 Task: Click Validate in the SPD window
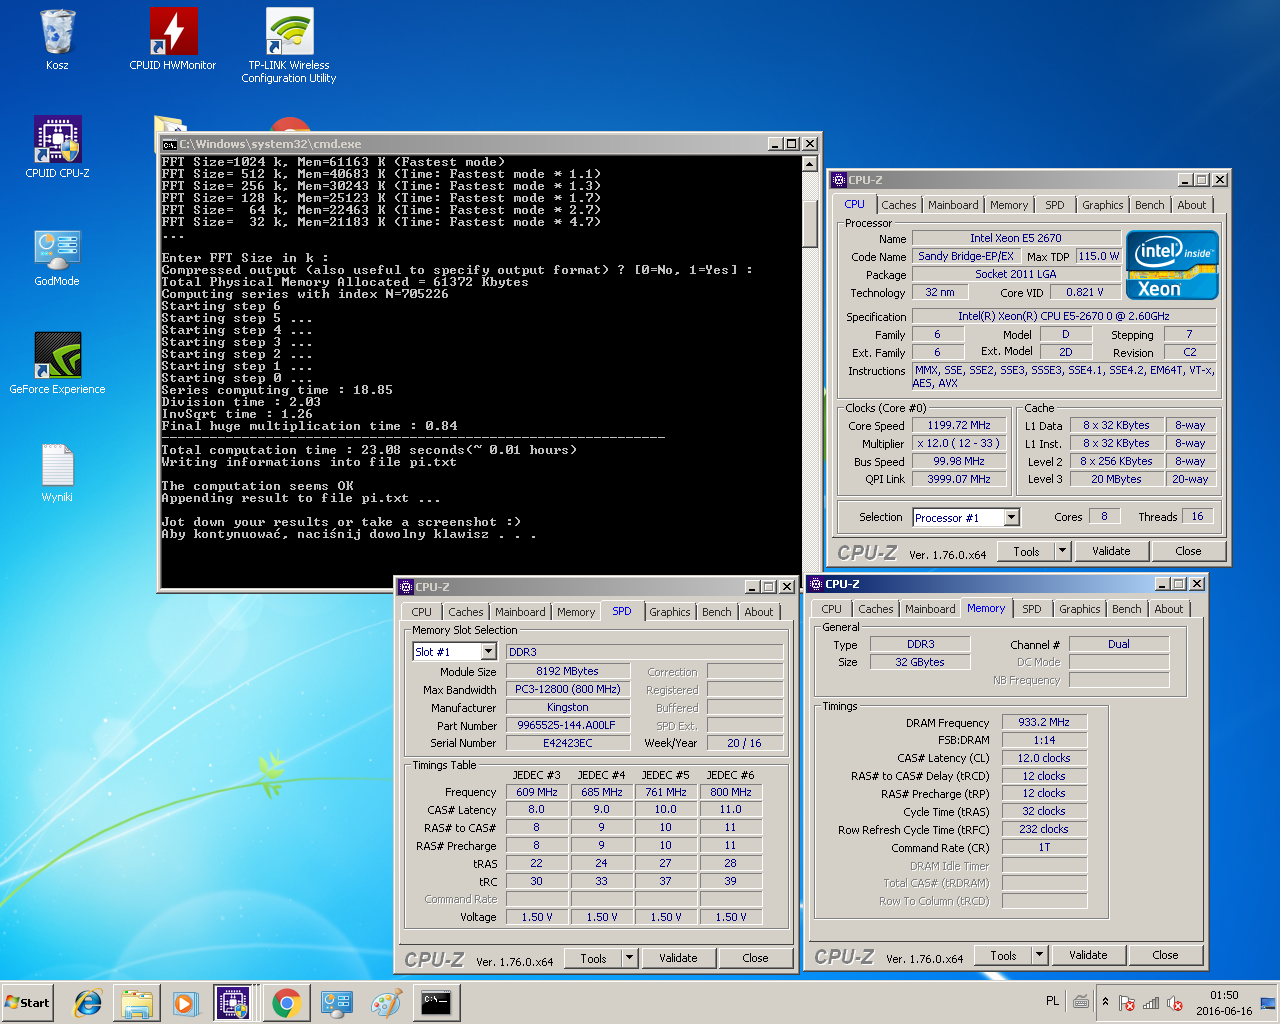click(678, 958)
